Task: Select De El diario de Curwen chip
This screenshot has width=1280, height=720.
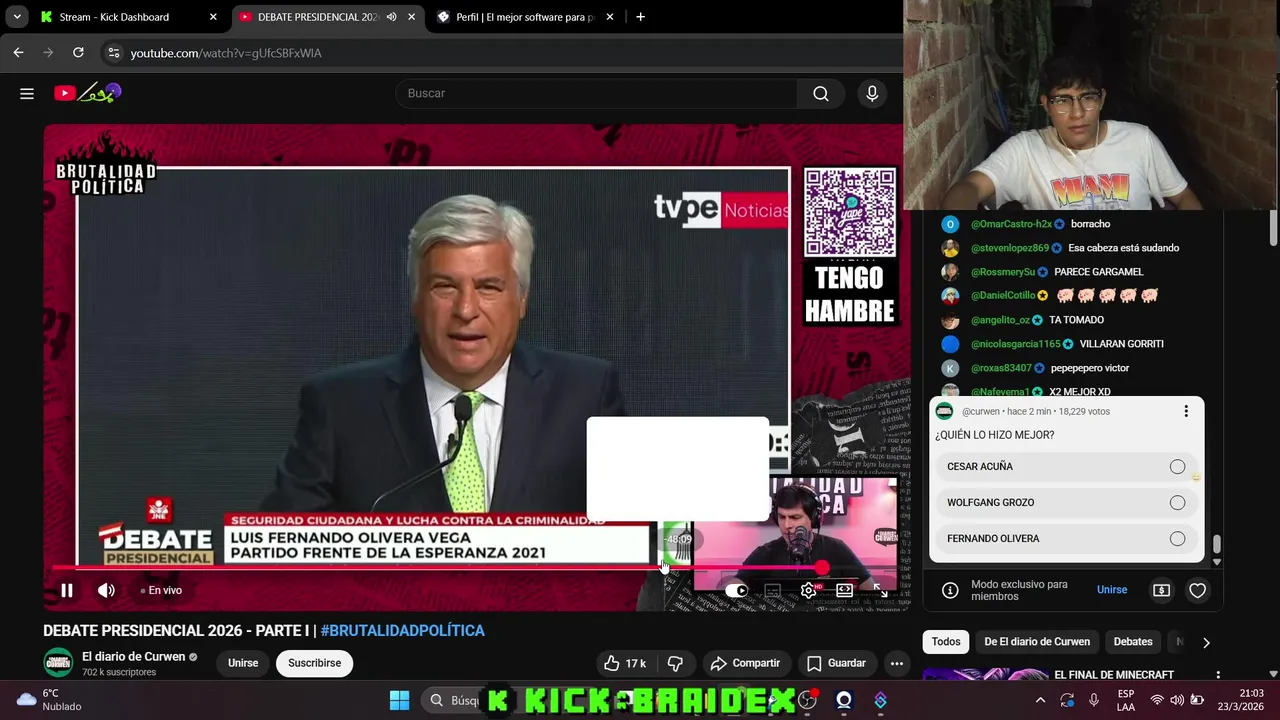Action: click(x=1037, y=642)
